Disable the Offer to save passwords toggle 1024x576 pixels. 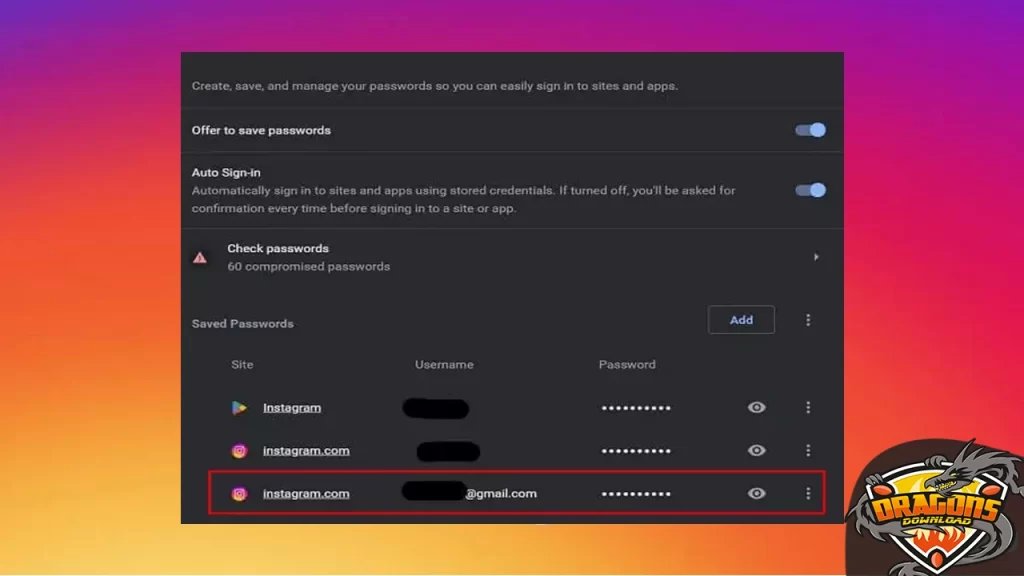[810, 130]
